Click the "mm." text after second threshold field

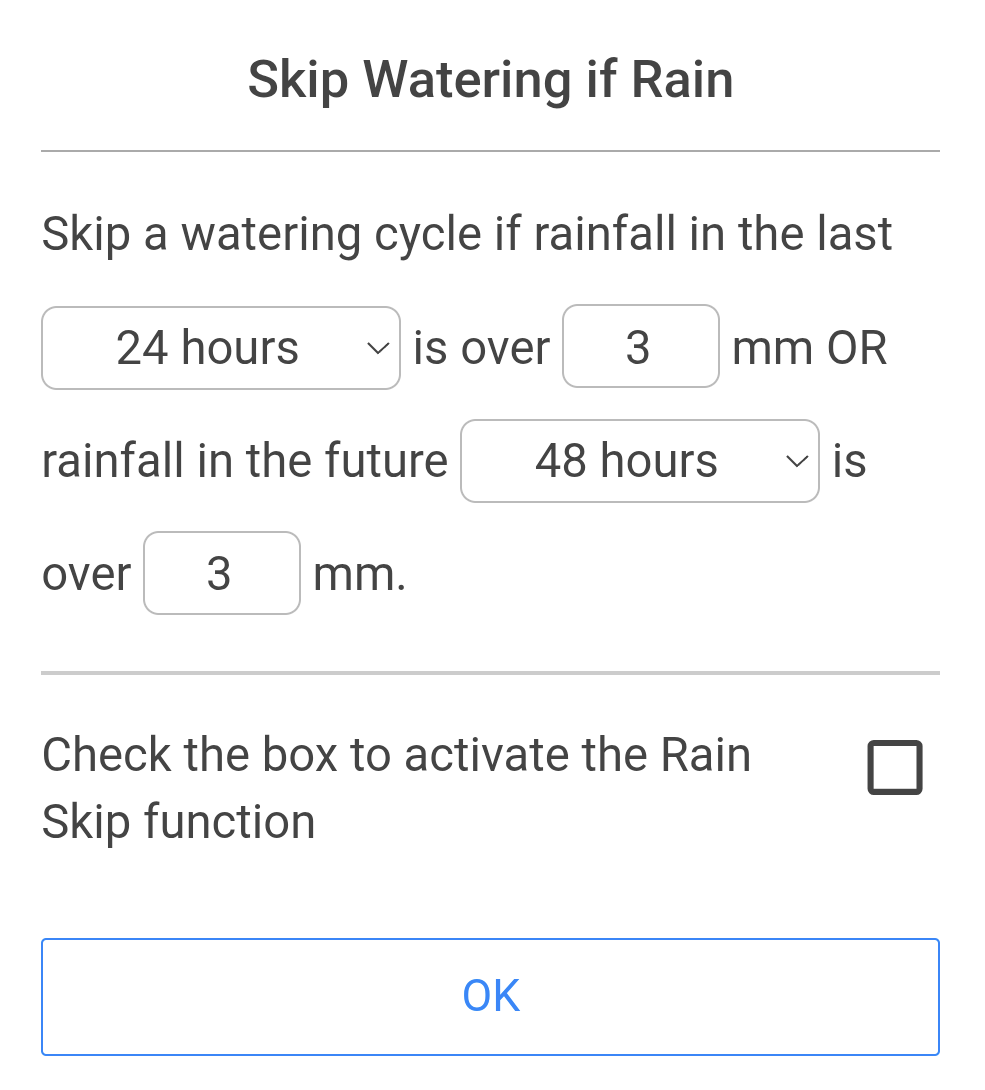click(360, 574)
